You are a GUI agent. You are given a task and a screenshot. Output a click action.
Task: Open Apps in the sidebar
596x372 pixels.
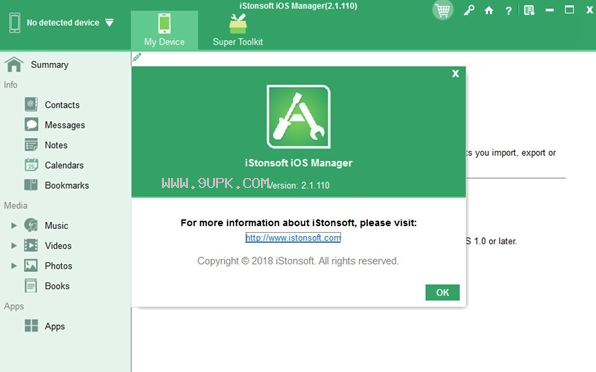[x=54, y=326]
